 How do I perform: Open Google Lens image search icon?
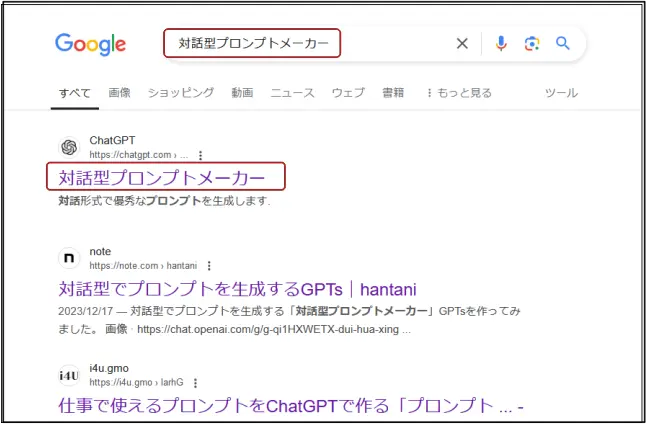(x=532, y=43)
